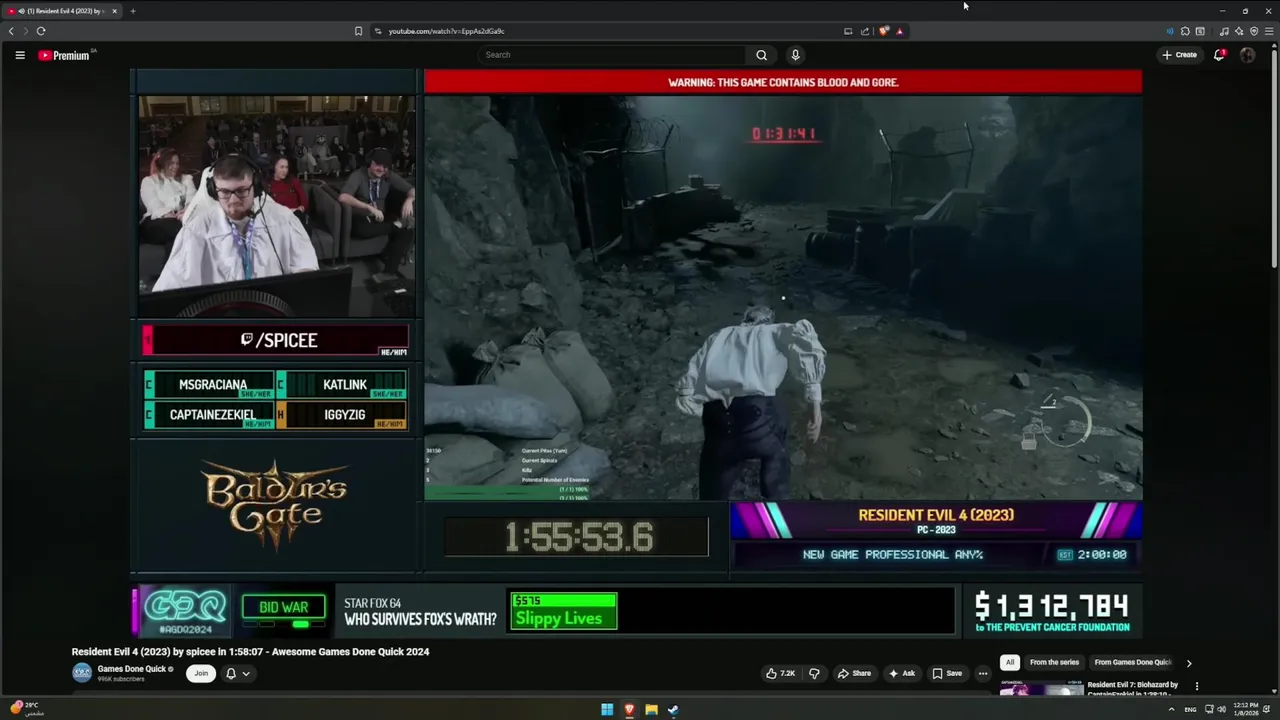The image size is (1280, 720).
Task: Open the browser main menu icon
Action: (x=1270, y=31)
